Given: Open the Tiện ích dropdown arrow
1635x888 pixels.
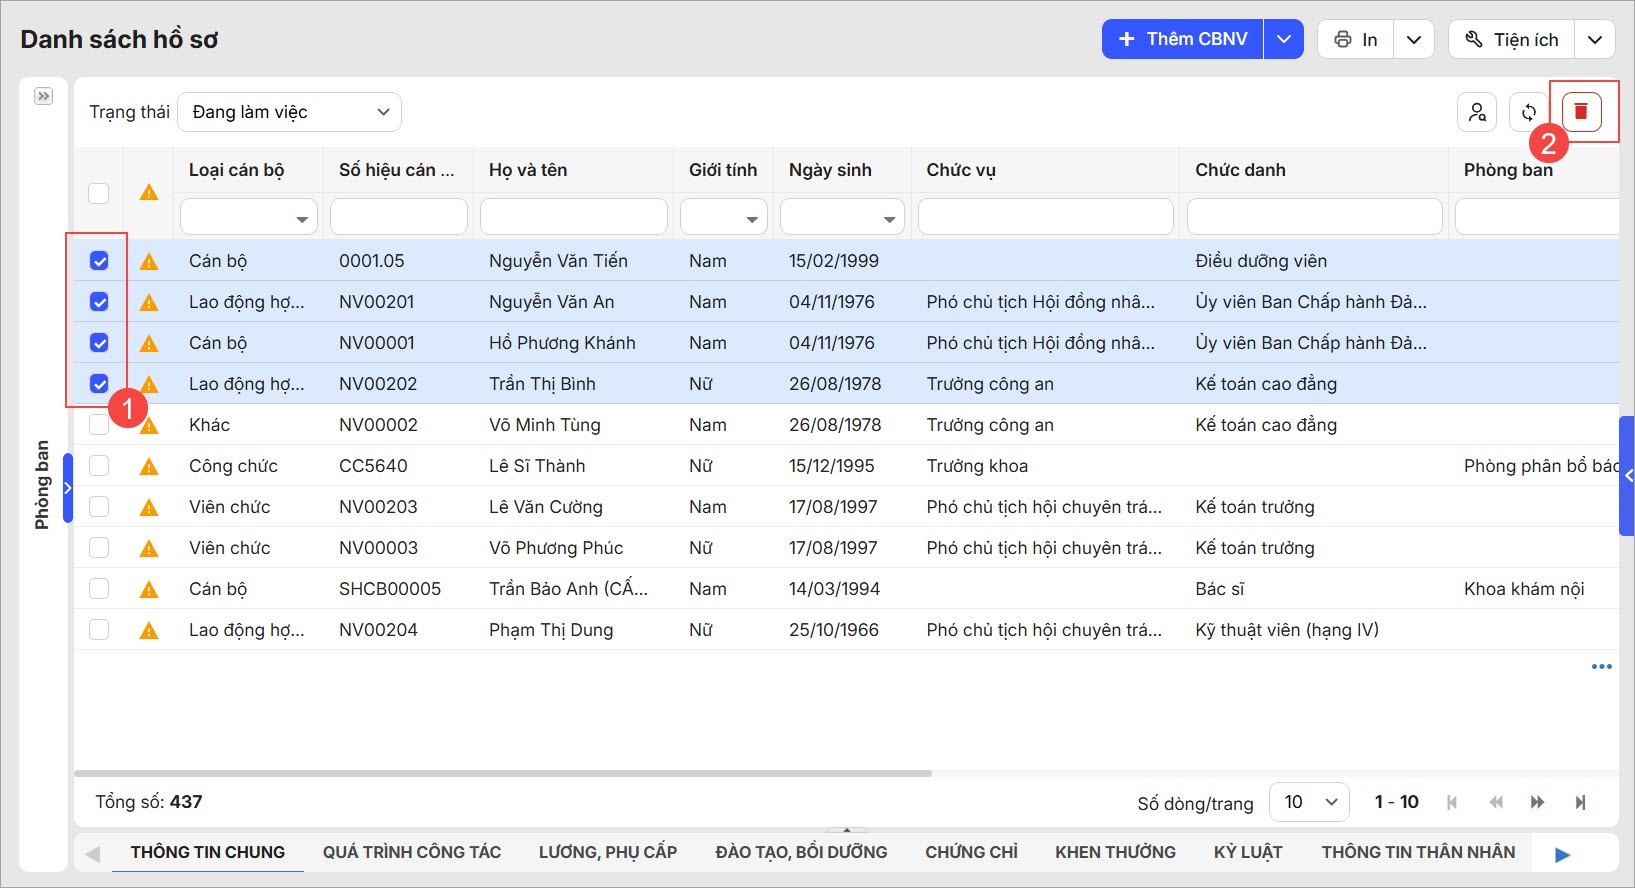Looking at the screenshot, I should click(1595, 40).
